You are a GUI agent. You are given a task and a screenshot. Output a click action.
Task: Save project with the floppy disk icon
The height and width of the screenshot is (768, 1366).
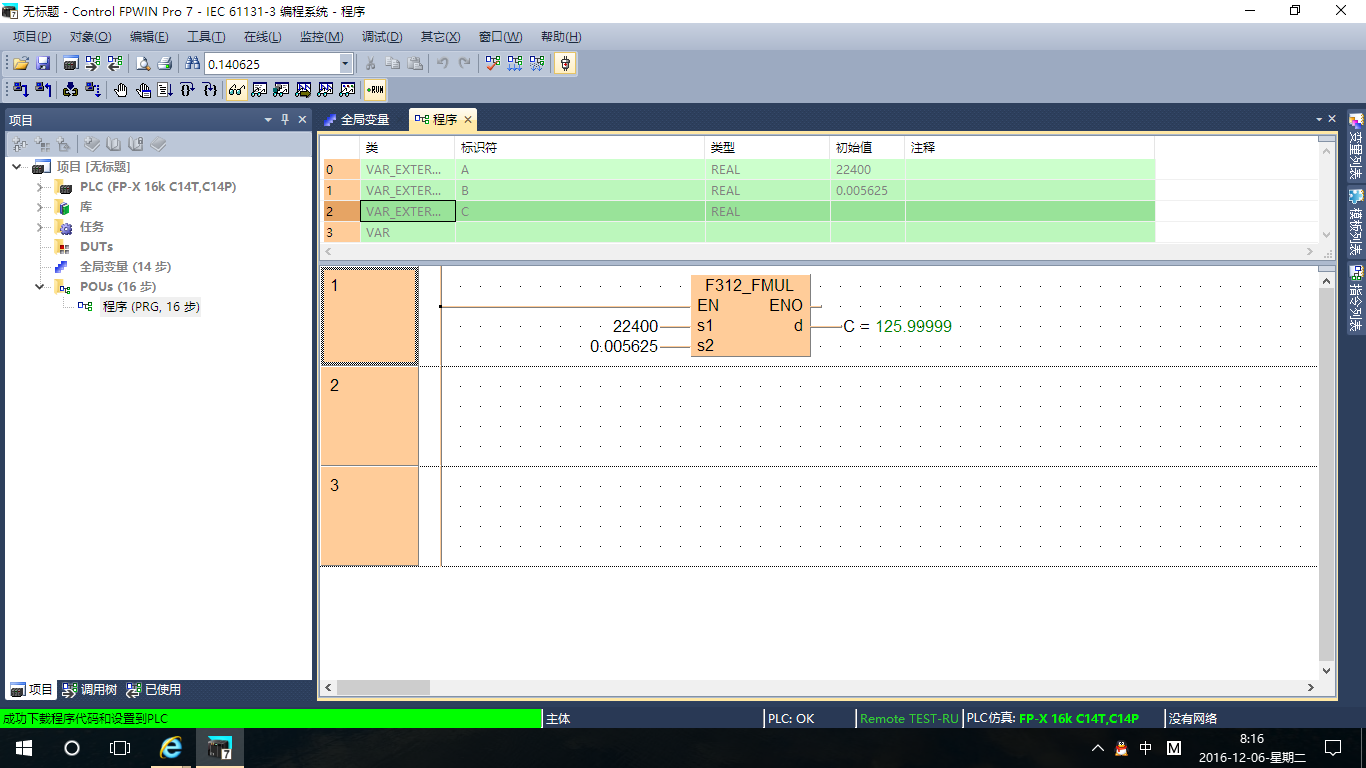point(43,63)
